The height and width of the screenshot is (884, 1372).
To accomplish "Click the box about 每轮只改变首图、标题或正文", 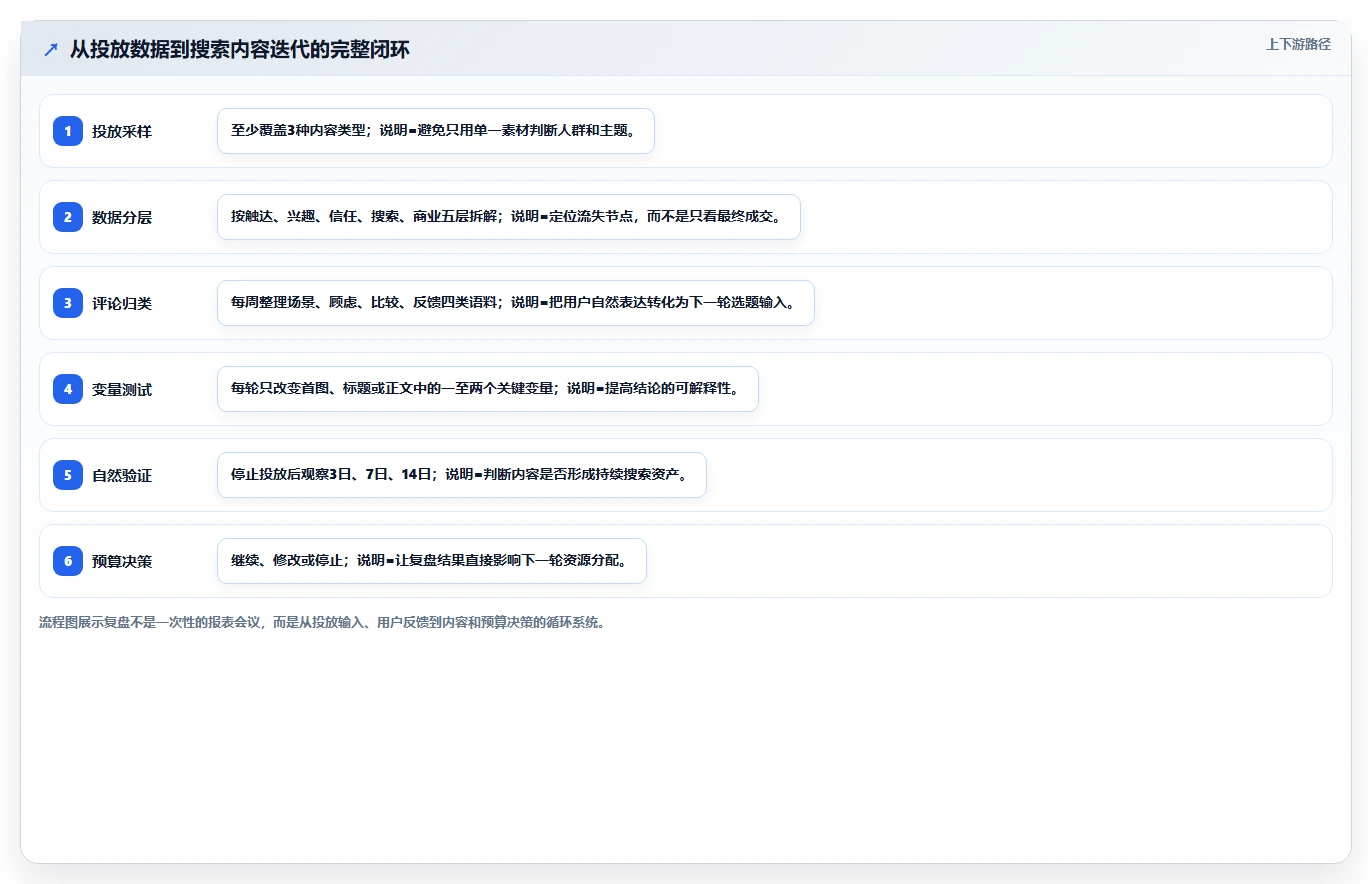I will click(x=488, y=389).
